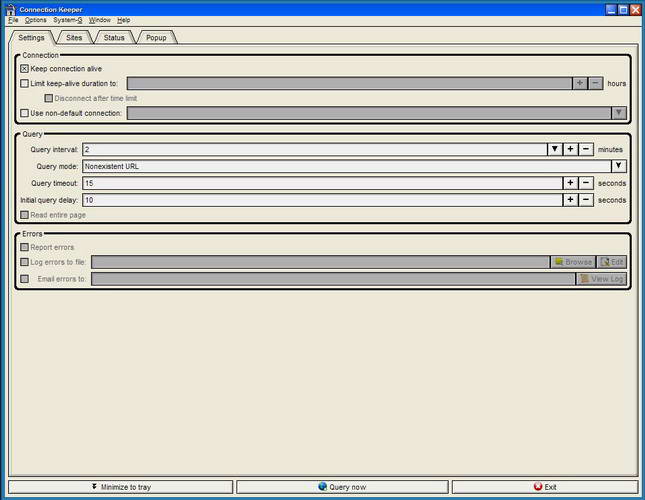Click the red X icon on Exit
Image resolution: width=645 pixels, height=500 pixels.
point(538,486)
